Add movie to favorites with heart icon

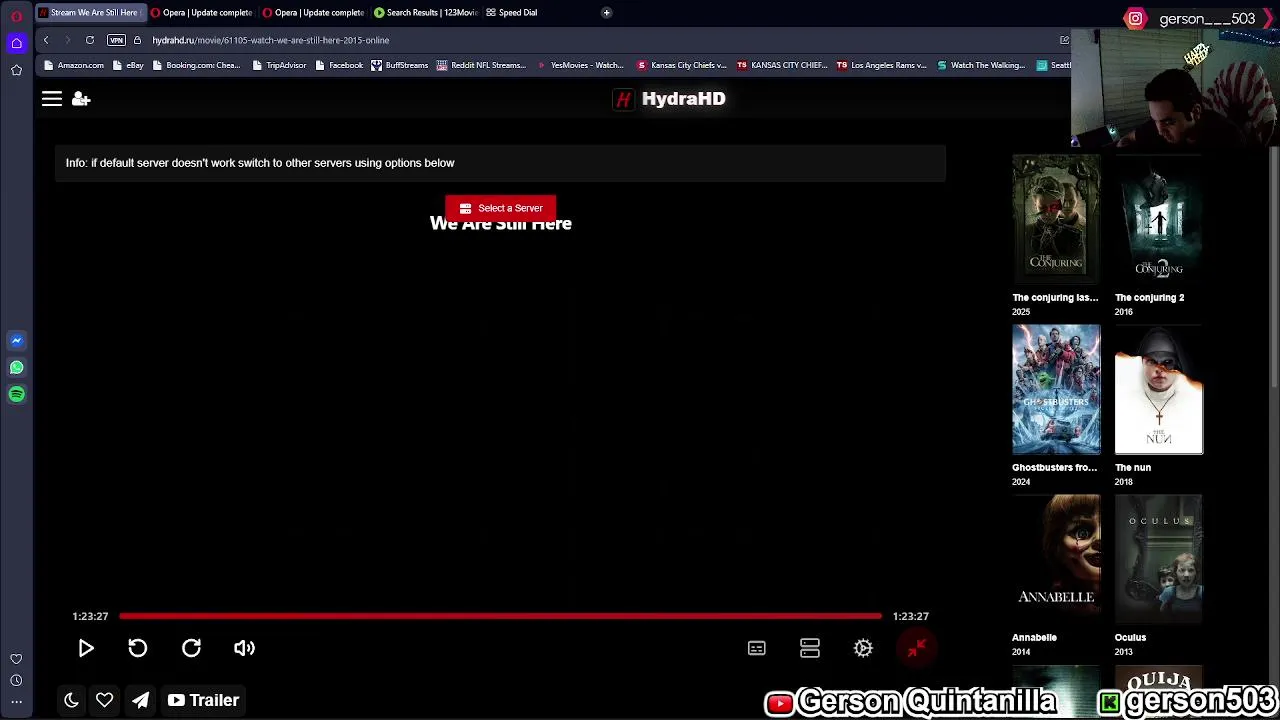click(x=104, y=700)
